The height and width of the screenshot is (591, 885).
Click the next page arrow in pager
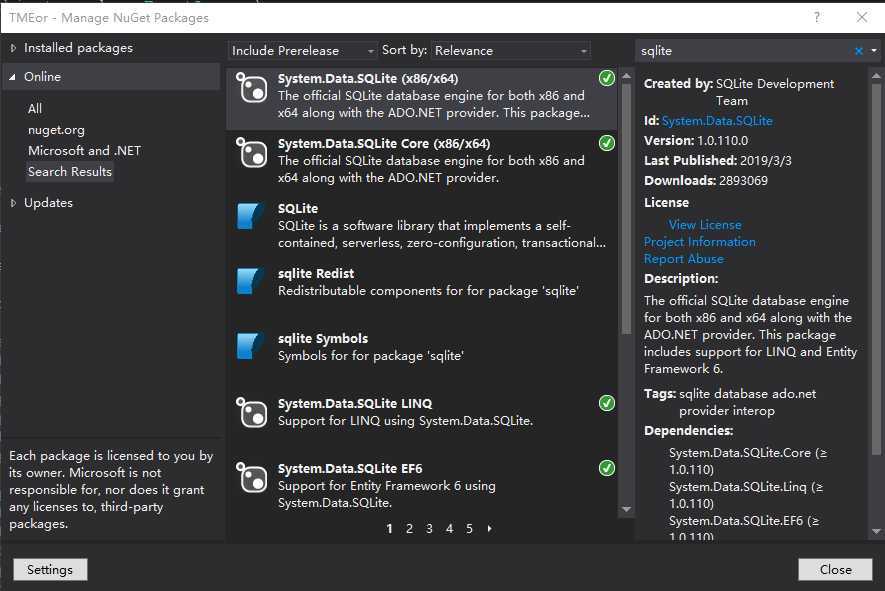(489, 529)
